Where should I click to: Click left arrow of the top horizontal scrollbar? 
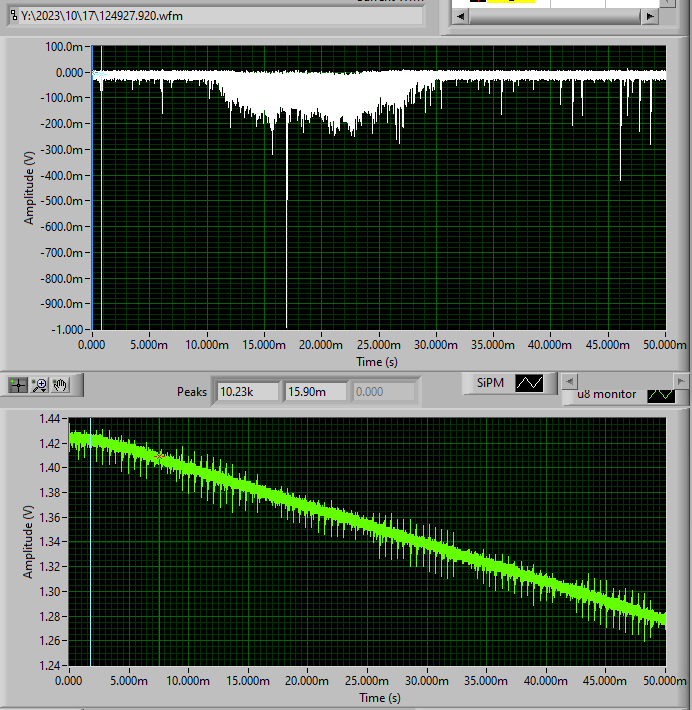461,17
